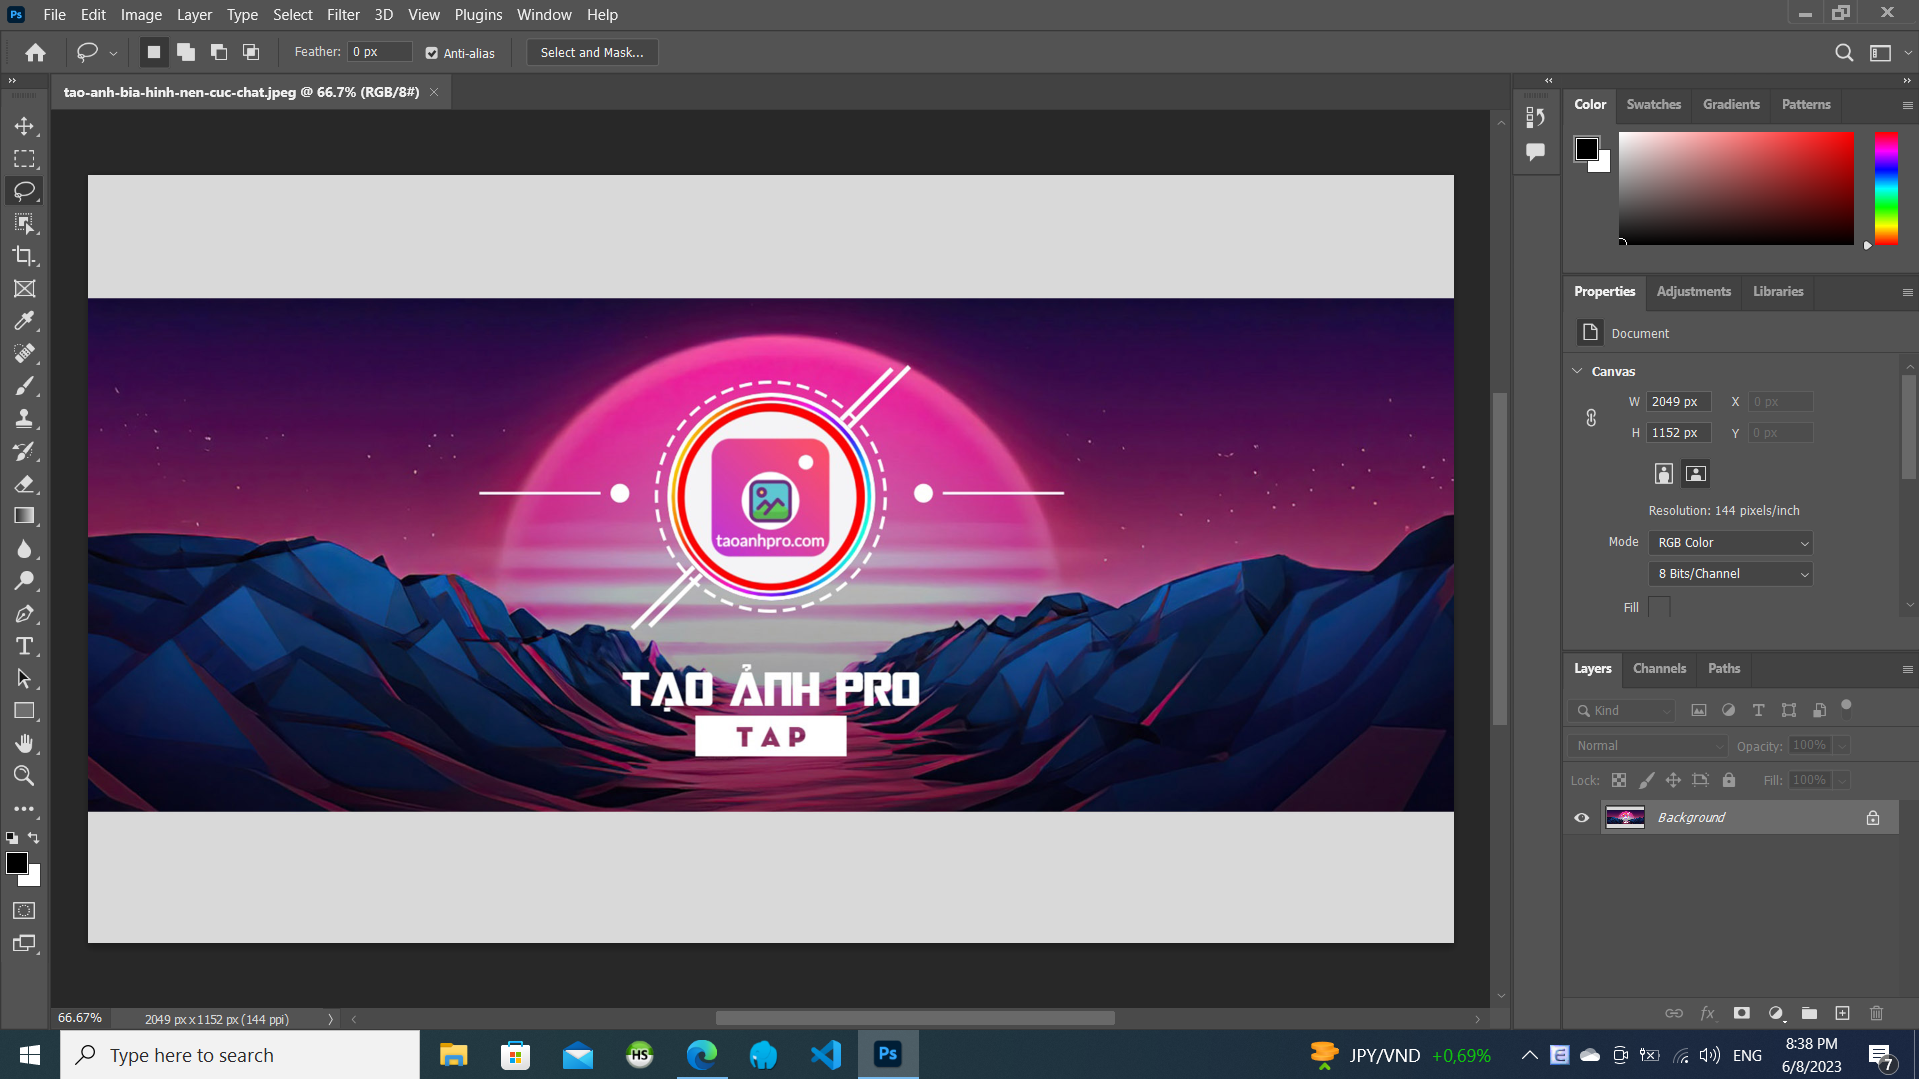Select the Zoom tool
1919x1079 pixels.
[x=24, y=776]
